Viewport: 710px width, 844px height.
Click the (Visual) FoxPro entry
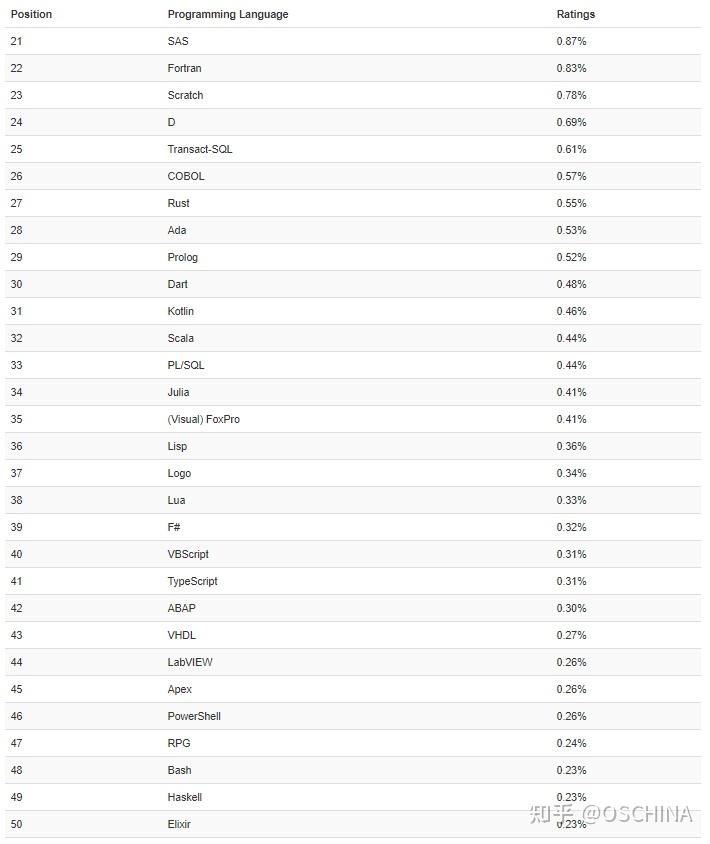203,420
